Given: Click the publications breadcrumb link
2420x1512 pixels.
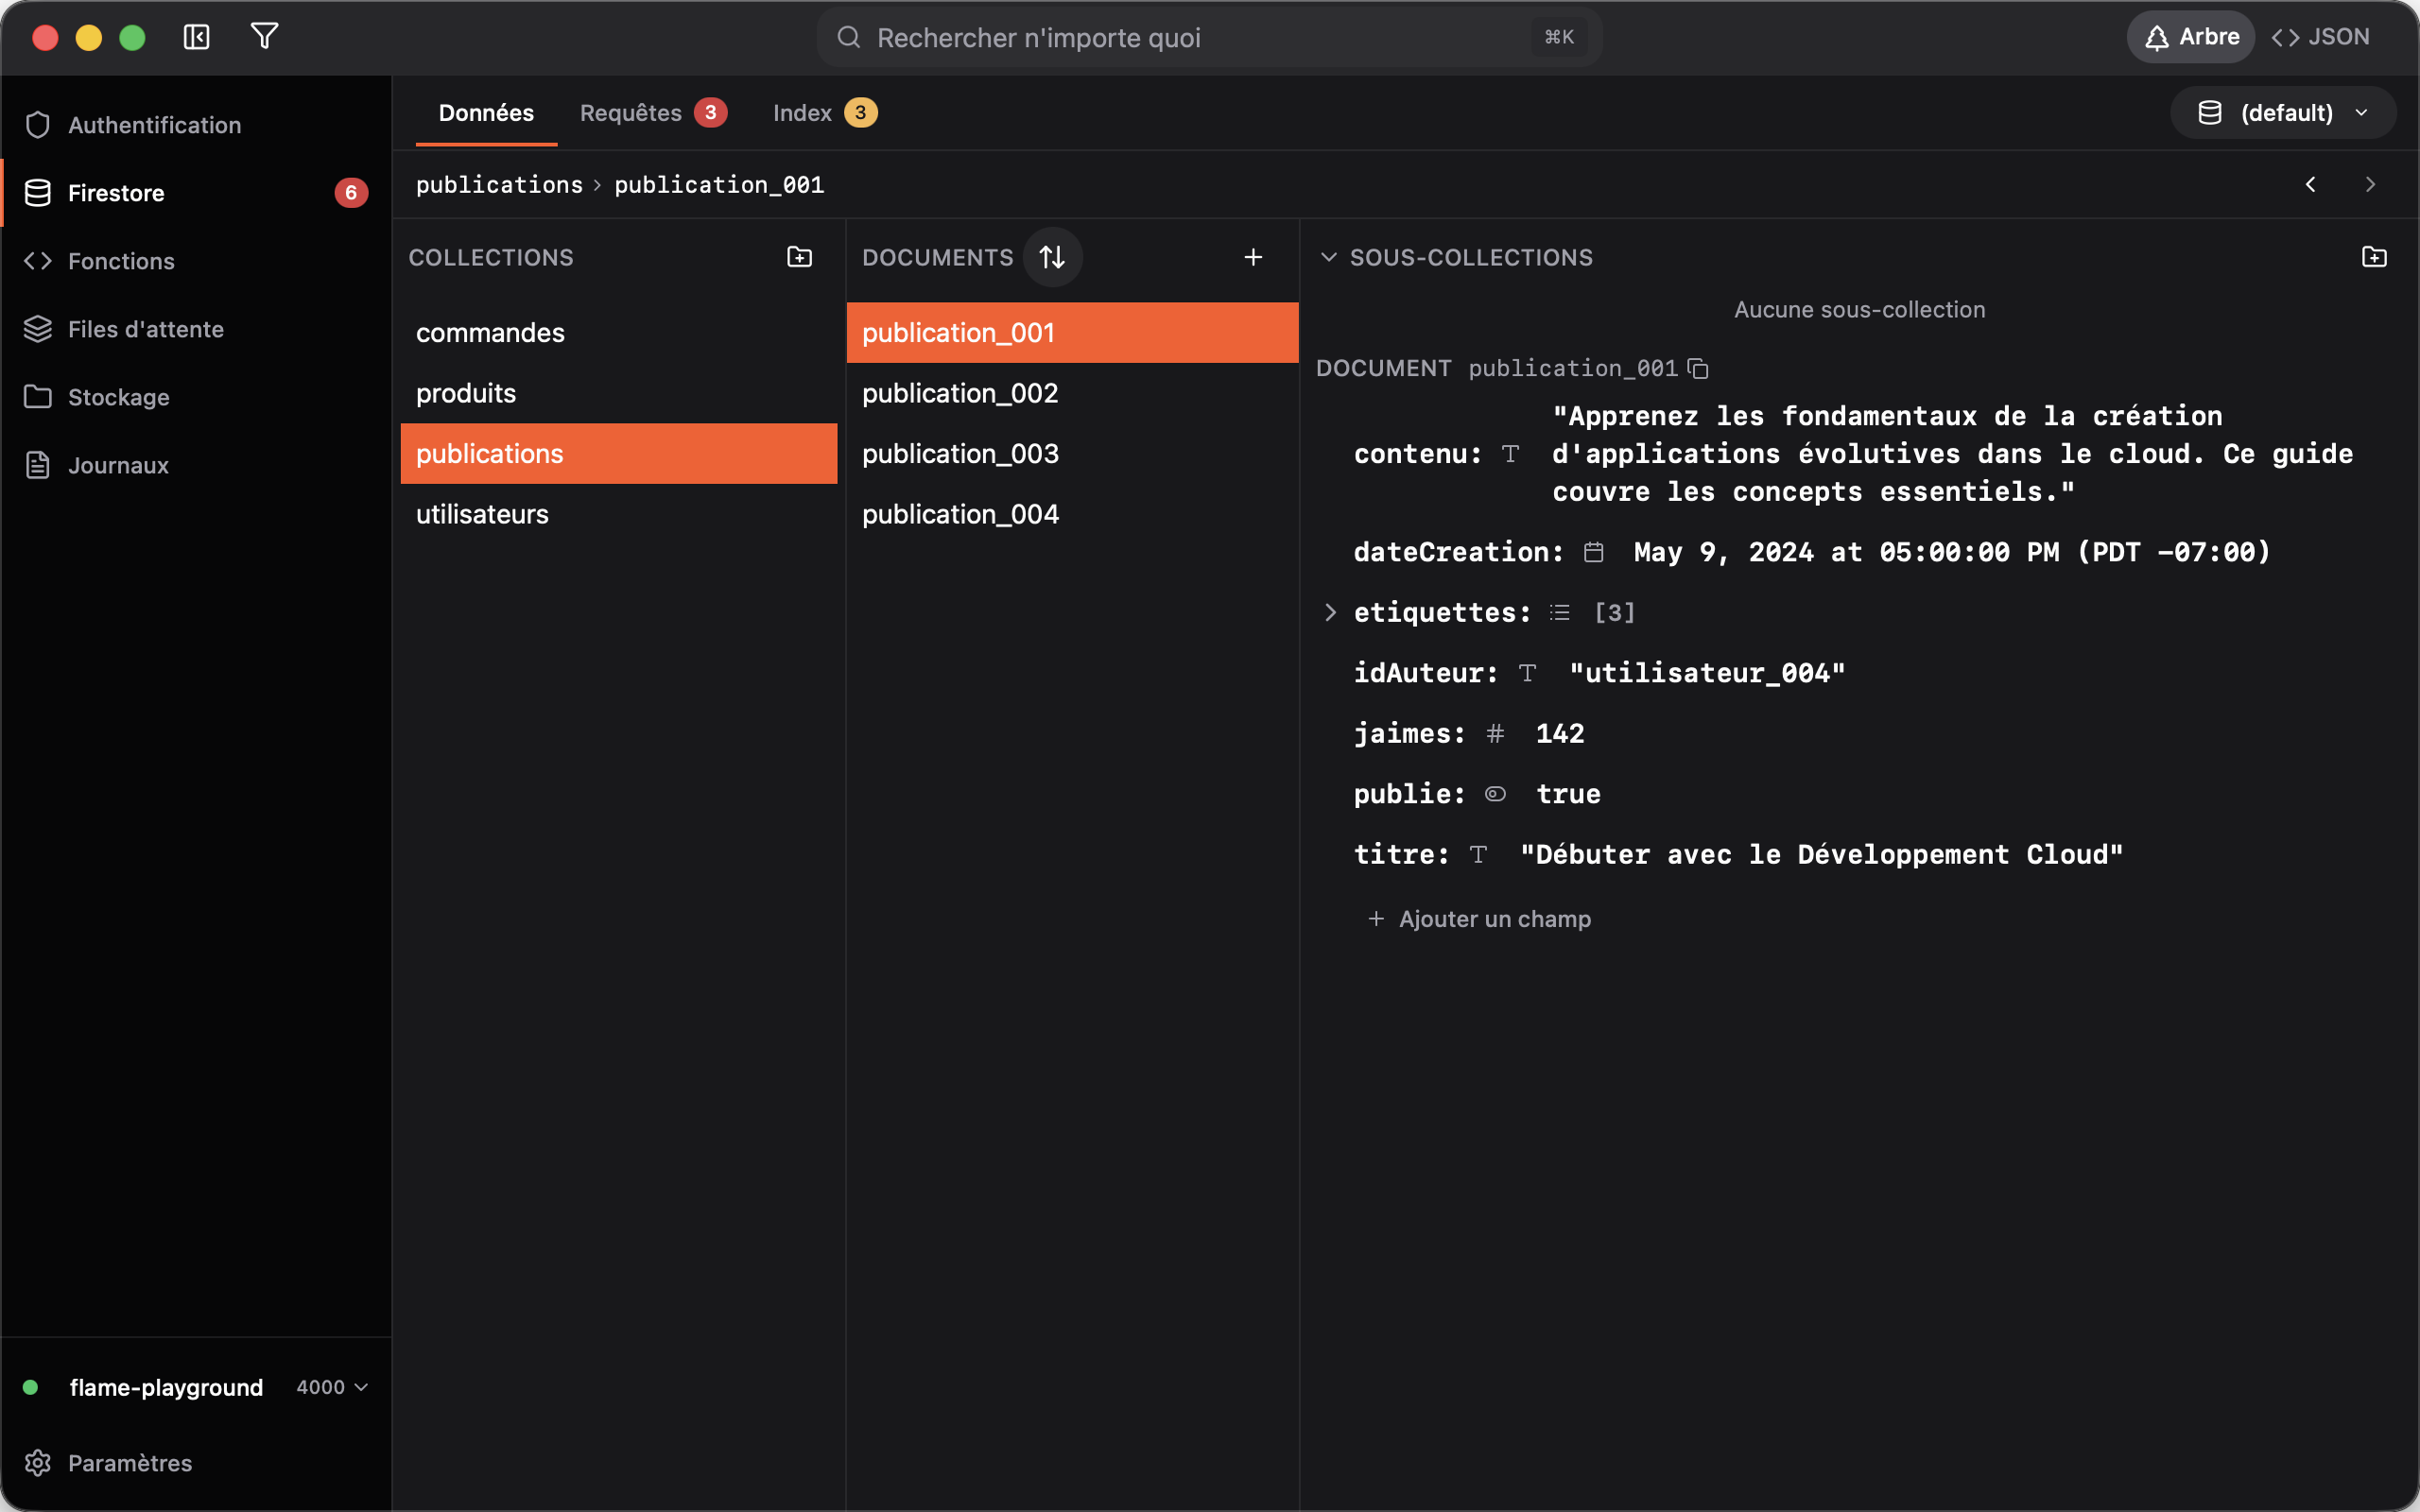Looking at the screenshot, I should coord(499,185).
